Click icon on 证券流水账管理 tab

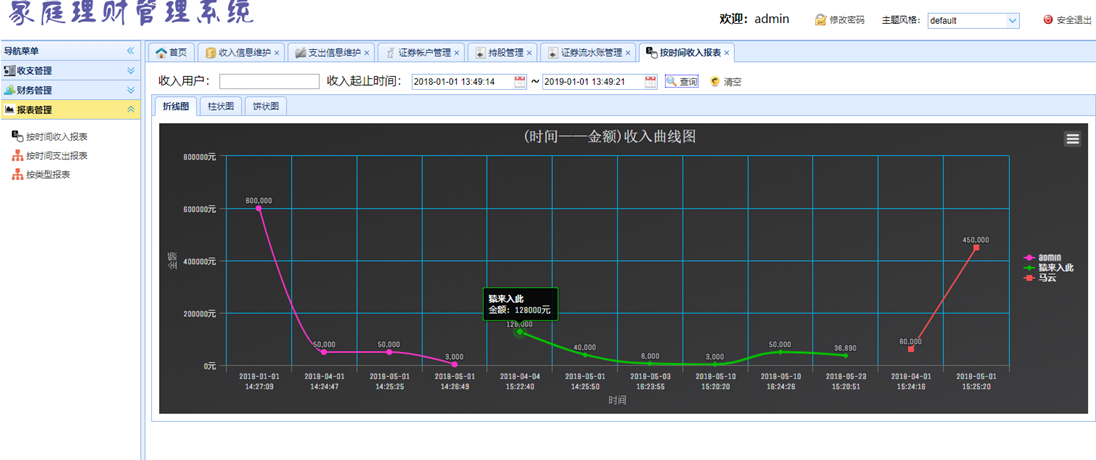click(x=554, y=52)
